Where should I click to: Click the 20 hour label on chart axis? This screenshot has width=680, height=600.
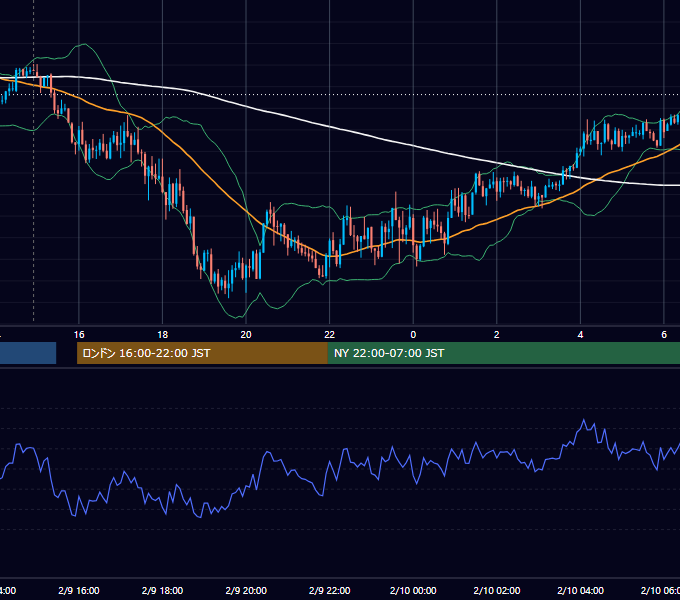246,335
